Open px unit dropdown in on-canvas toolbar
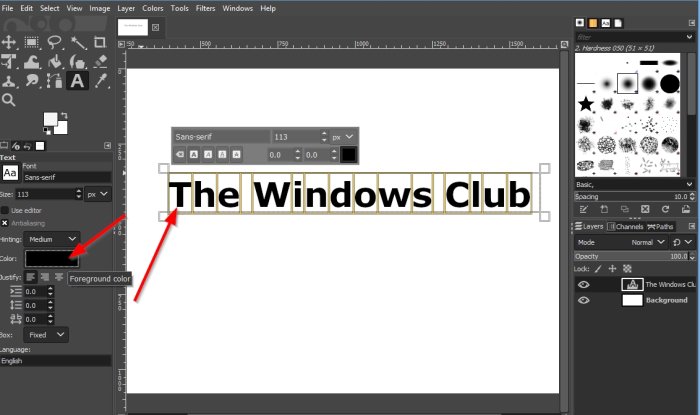Image resolution: width=700 pixels, height=415 pixels. (343, 137)
